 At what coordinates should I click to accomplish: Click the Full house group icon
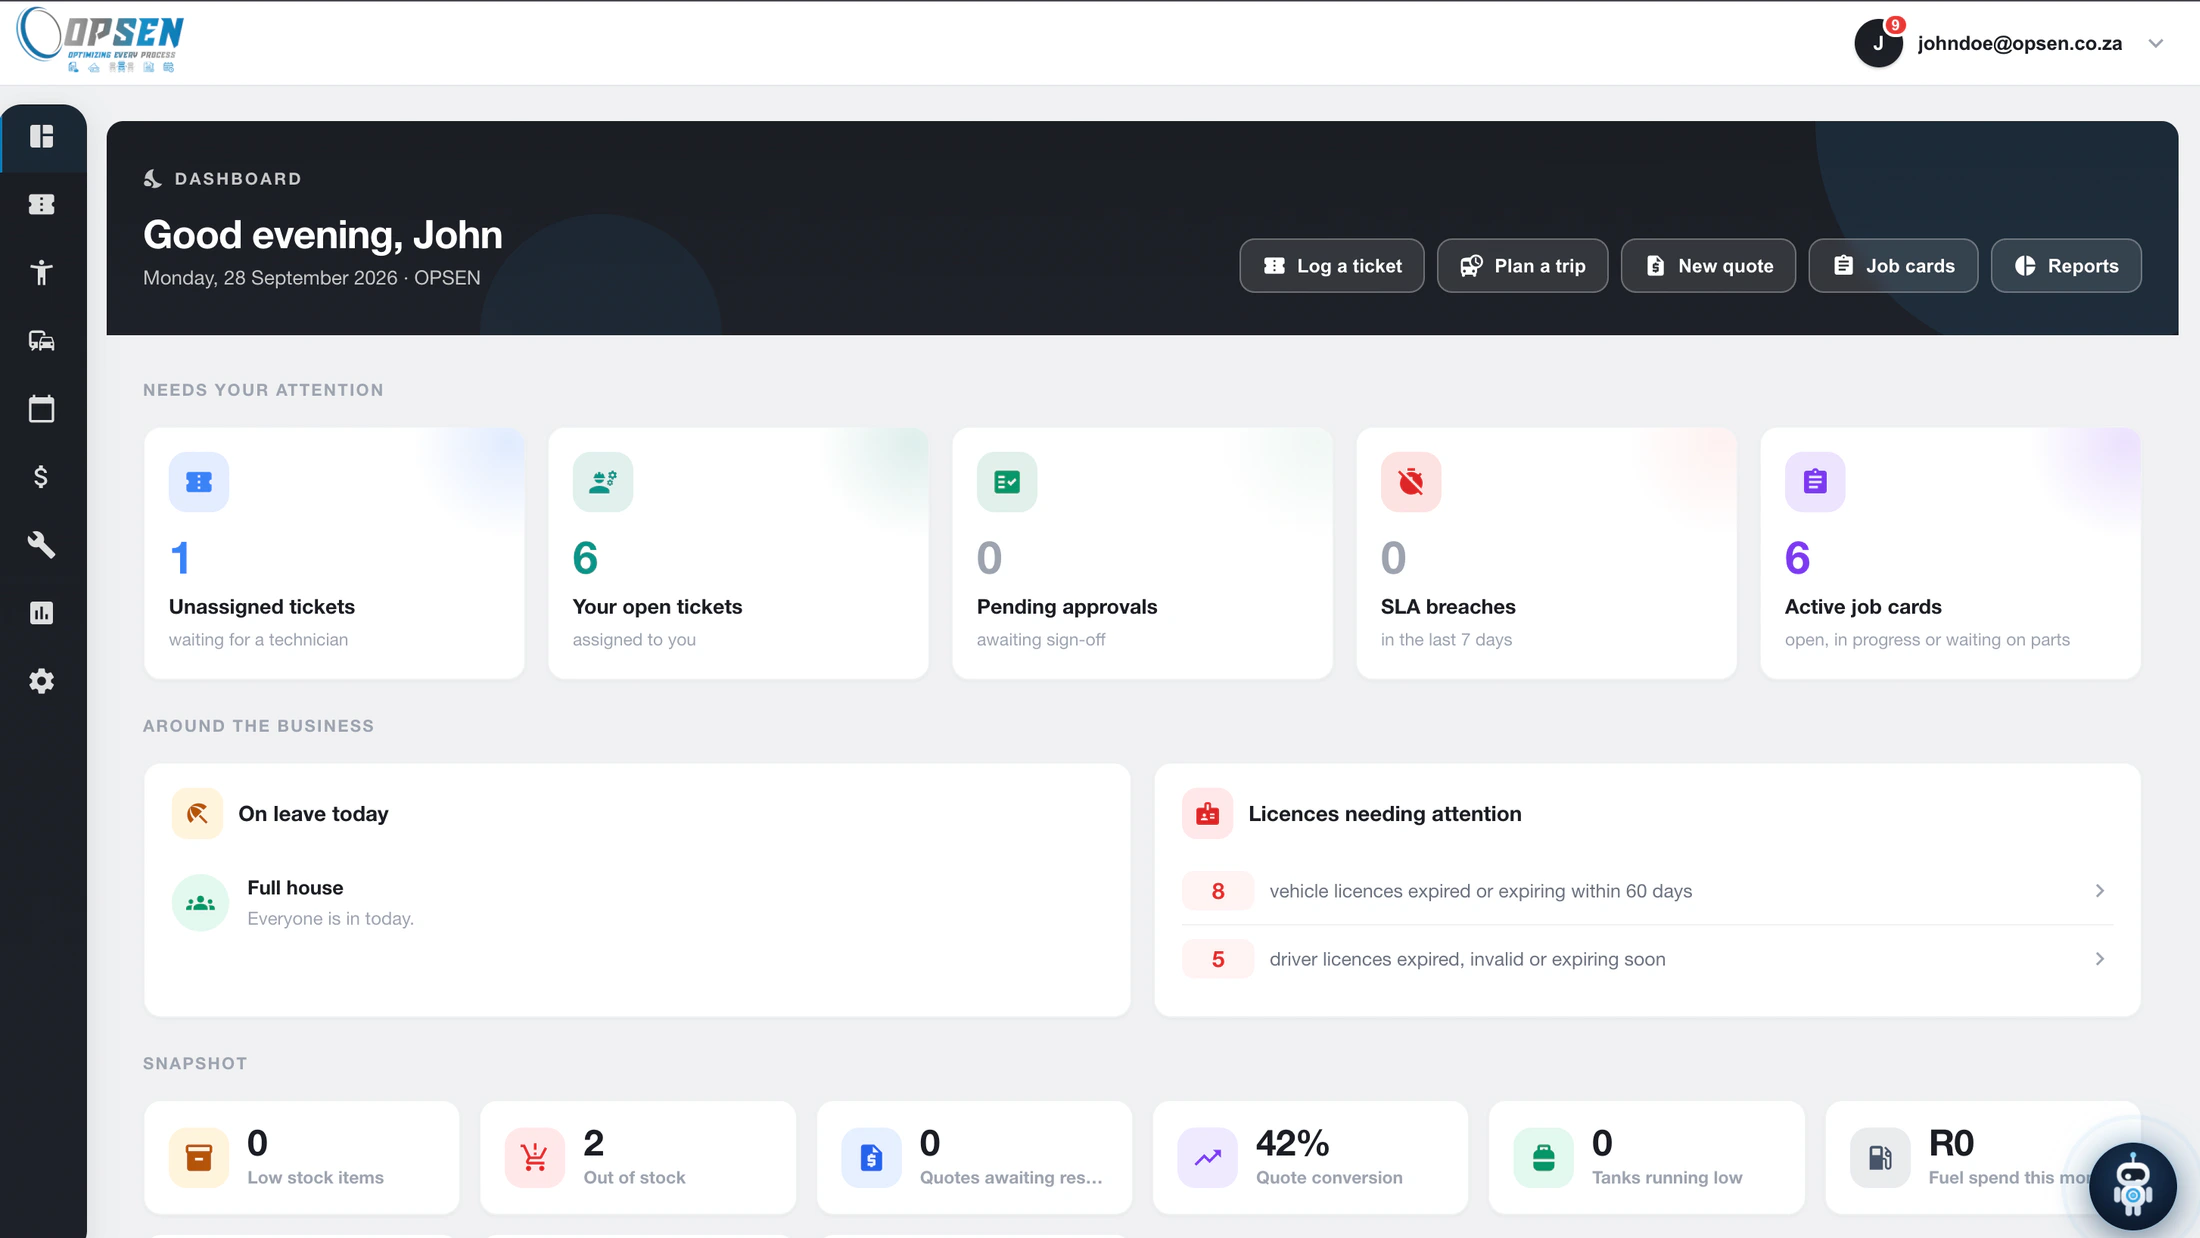pyautogui.click(x=200, y=903)
